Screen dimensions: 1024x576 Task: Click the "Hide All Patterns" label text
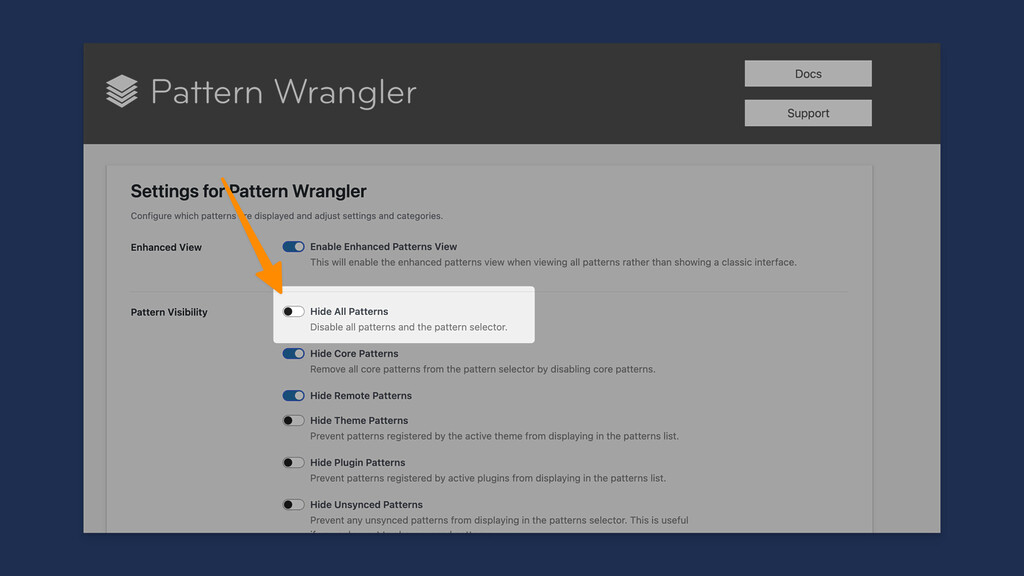click(349, 312)
